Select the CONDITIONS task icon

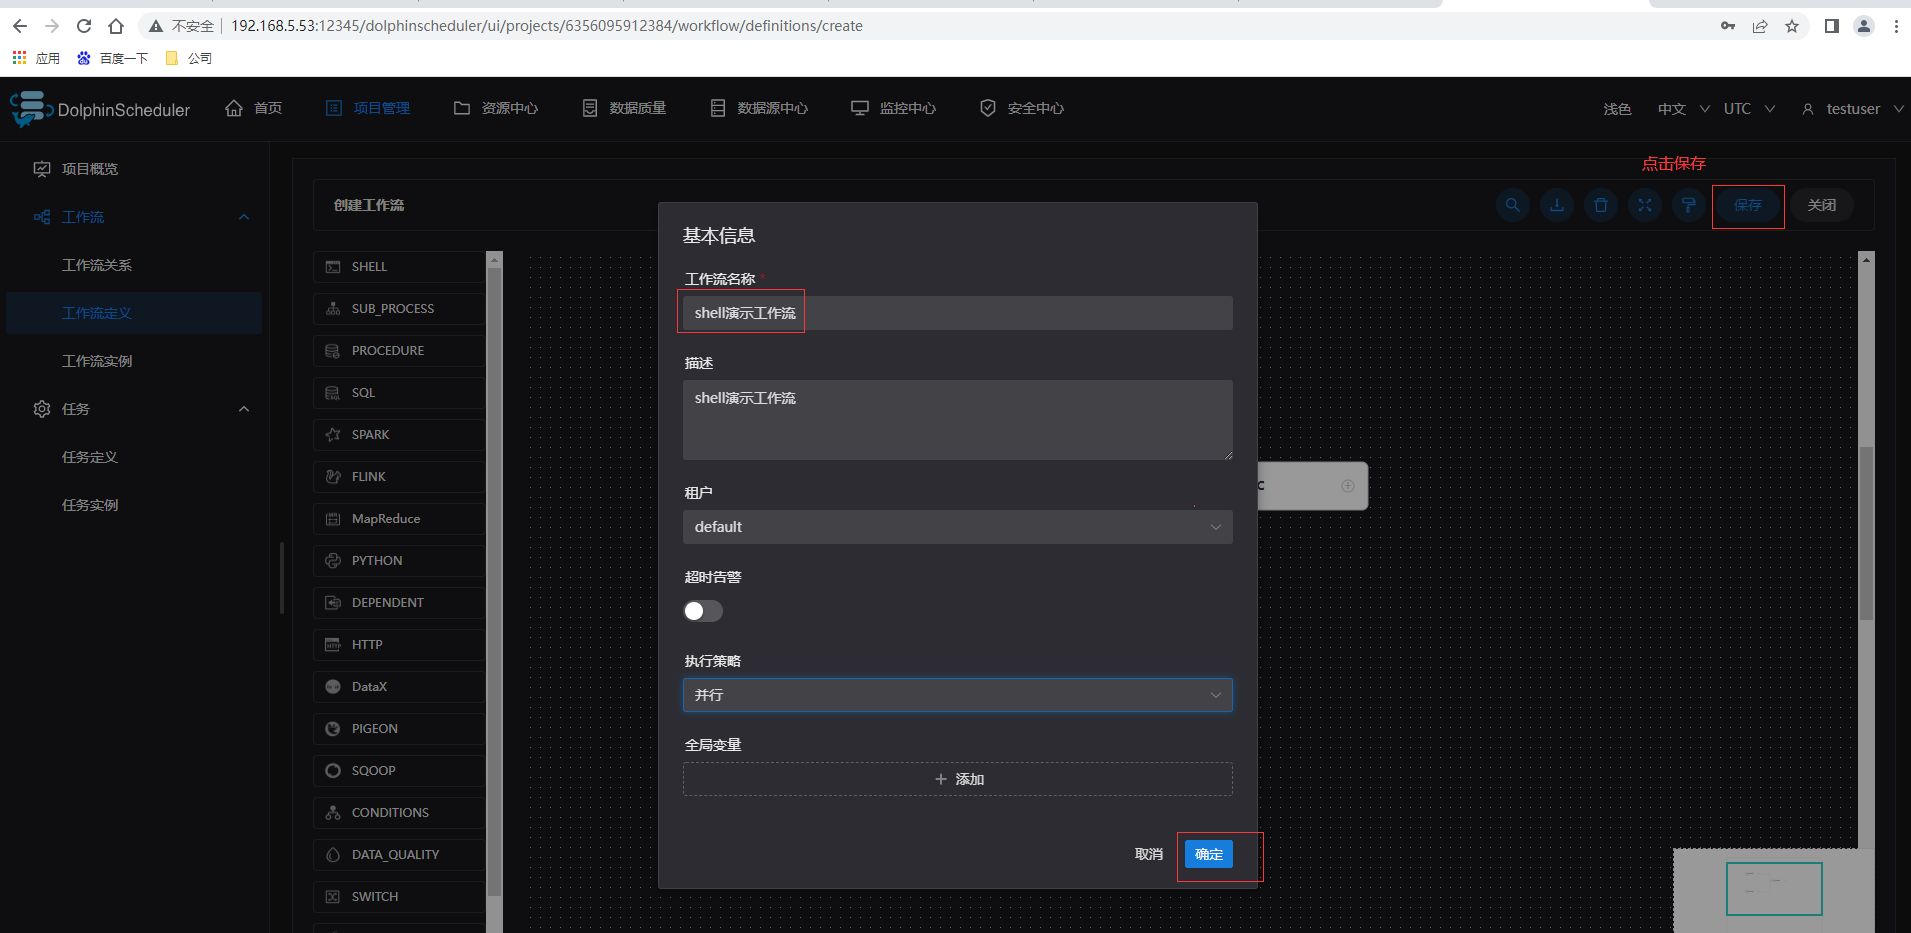click(333, 813)
